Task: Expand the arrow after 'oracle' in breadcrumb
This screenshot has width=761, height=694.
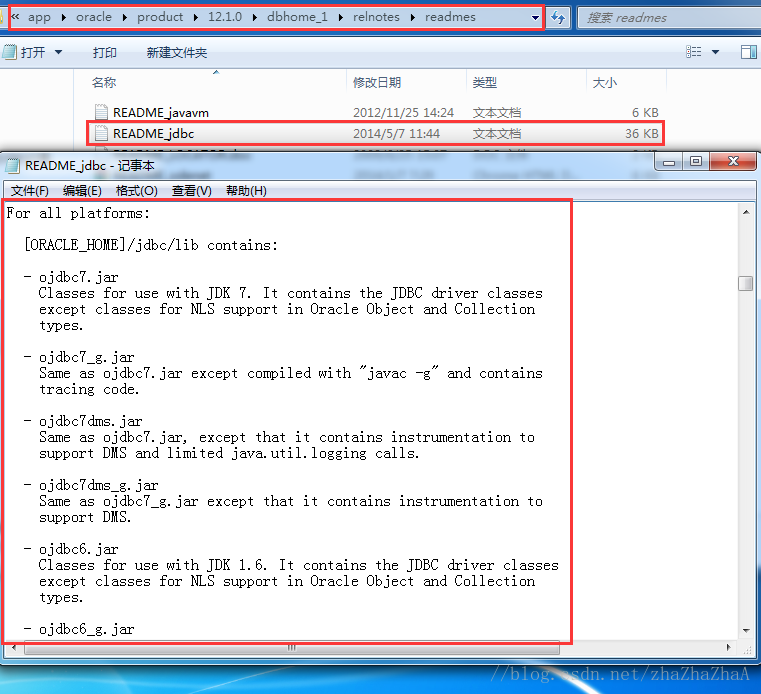Action: tap(125, 17)
